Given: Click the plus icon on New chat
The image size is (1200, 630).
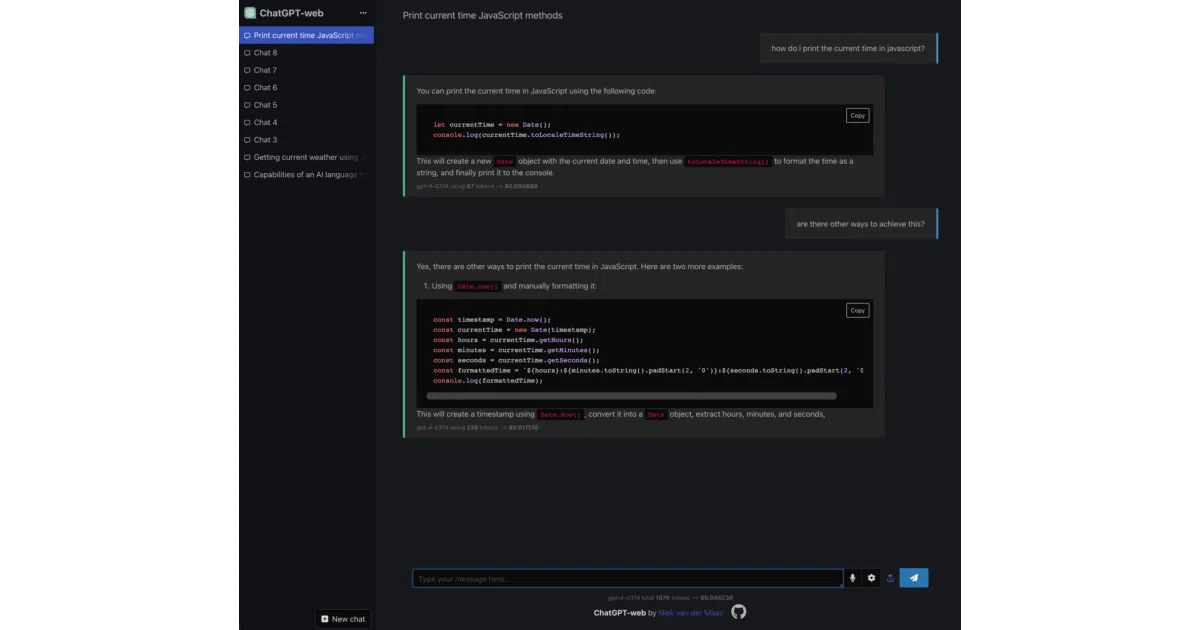Looking at the screenshot, I should 325,619.
